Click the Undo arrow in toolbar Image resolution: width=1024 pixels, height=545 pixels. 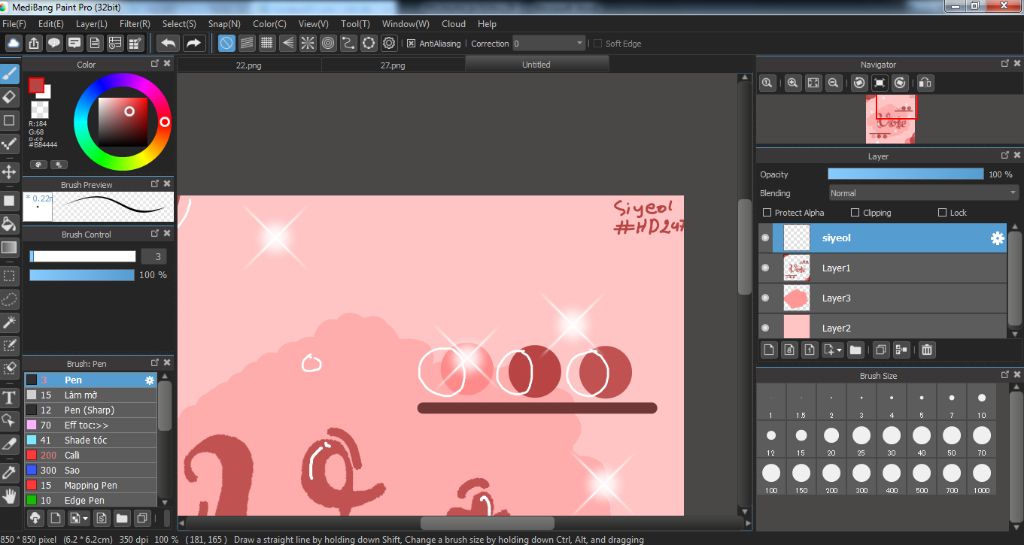point(168,43)
